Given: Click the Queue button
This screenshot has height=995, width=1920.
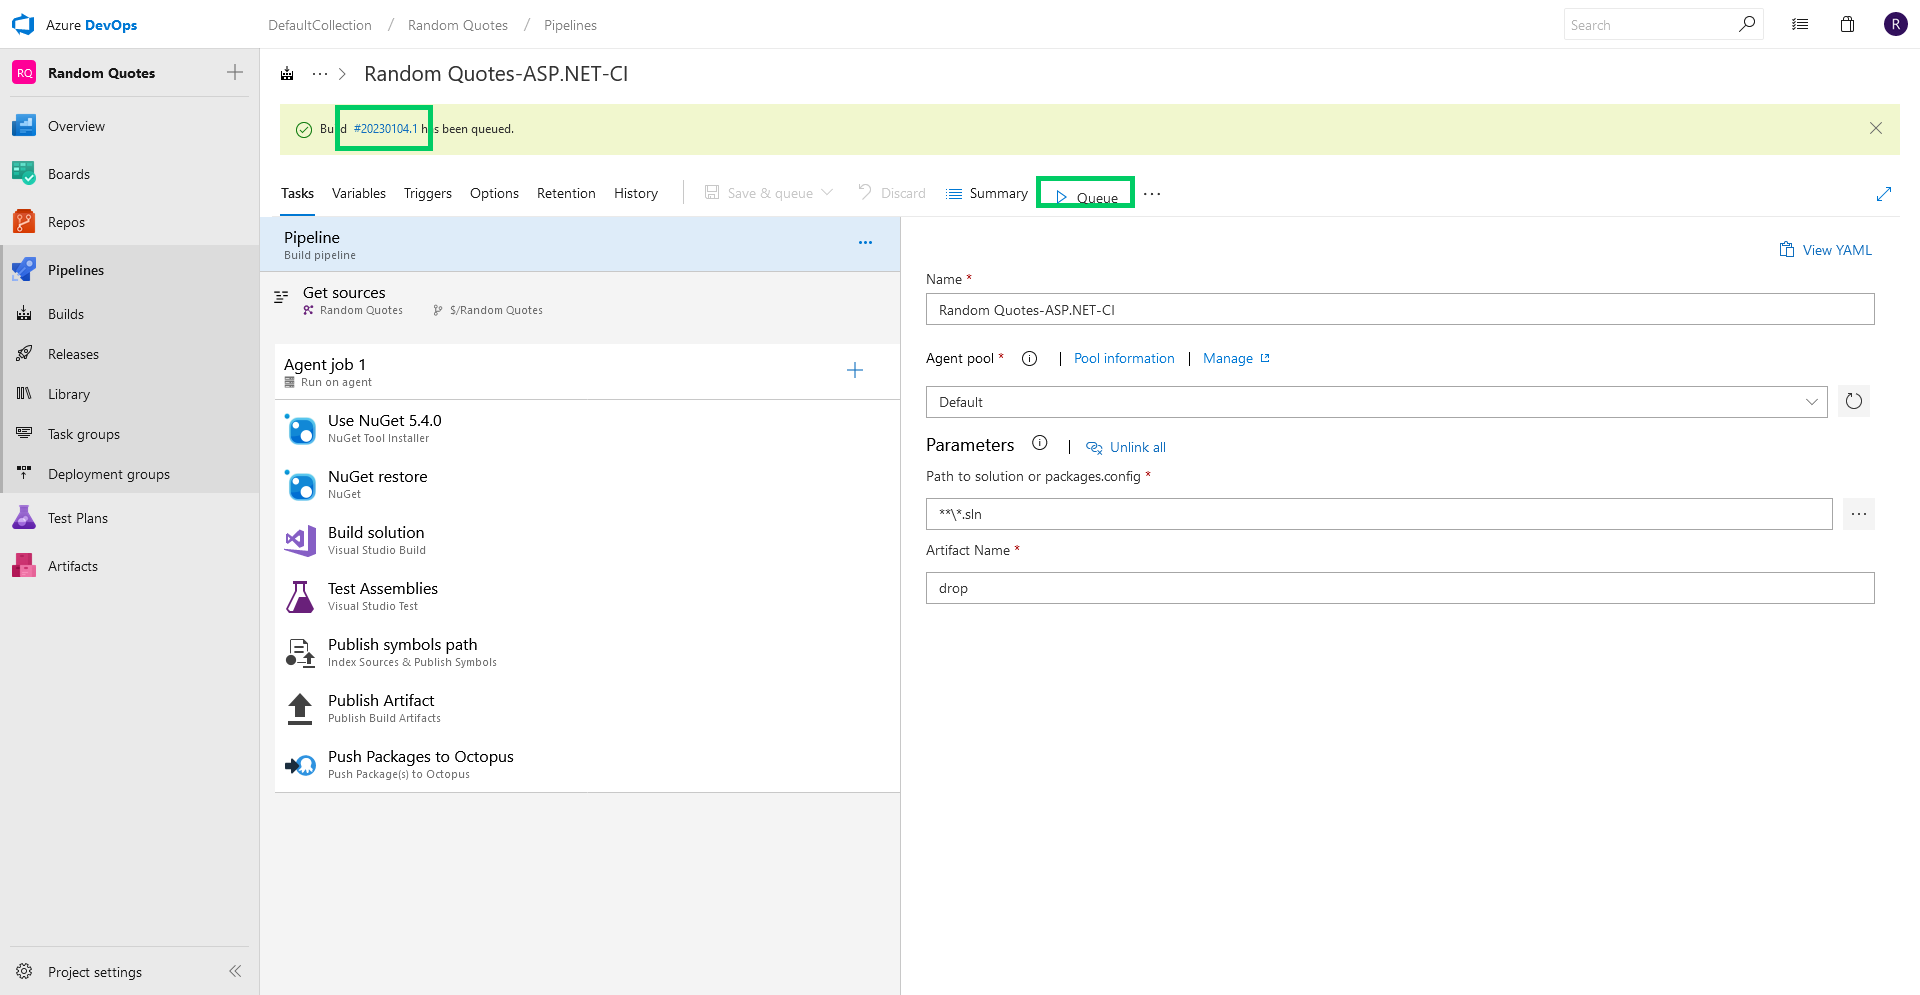Looking at the screenshot, I should click(1086, 197).
